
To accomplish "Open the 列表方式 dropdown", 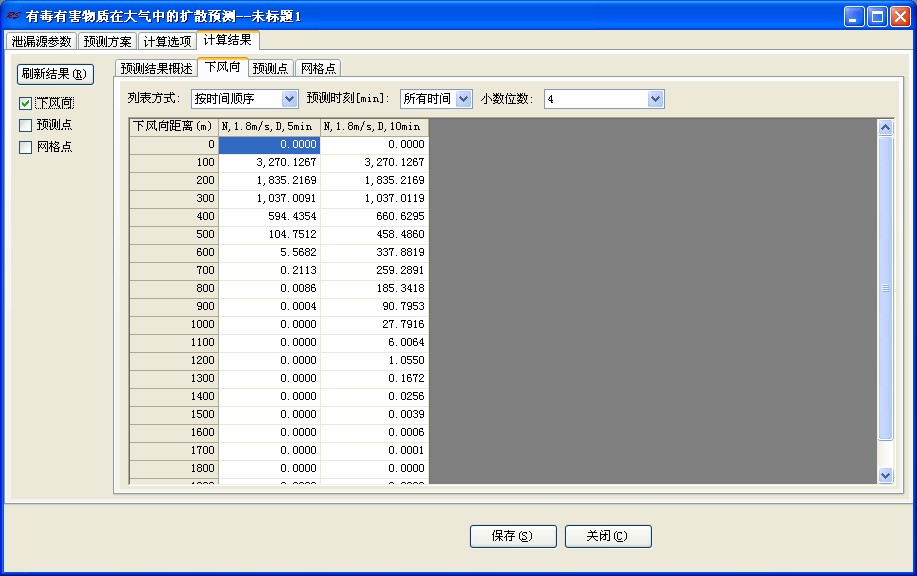I will click(289, 99).
